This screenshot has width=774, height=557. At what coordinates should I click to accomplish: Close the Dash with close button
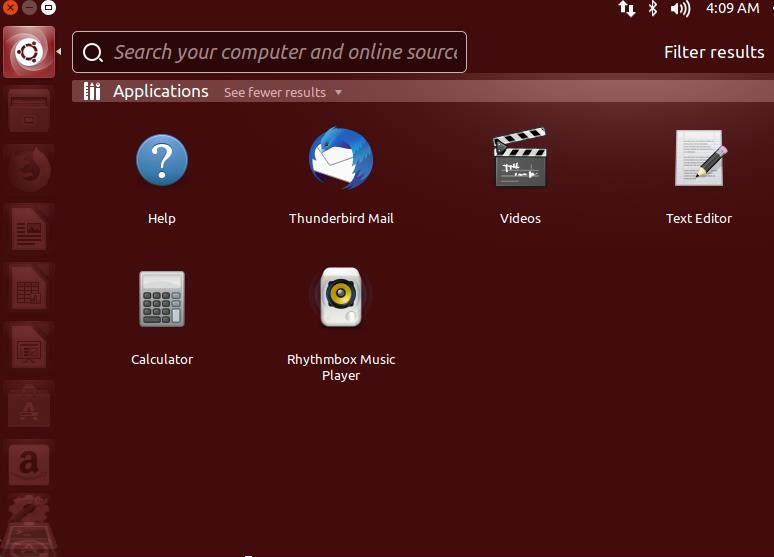tap(10, 7)
